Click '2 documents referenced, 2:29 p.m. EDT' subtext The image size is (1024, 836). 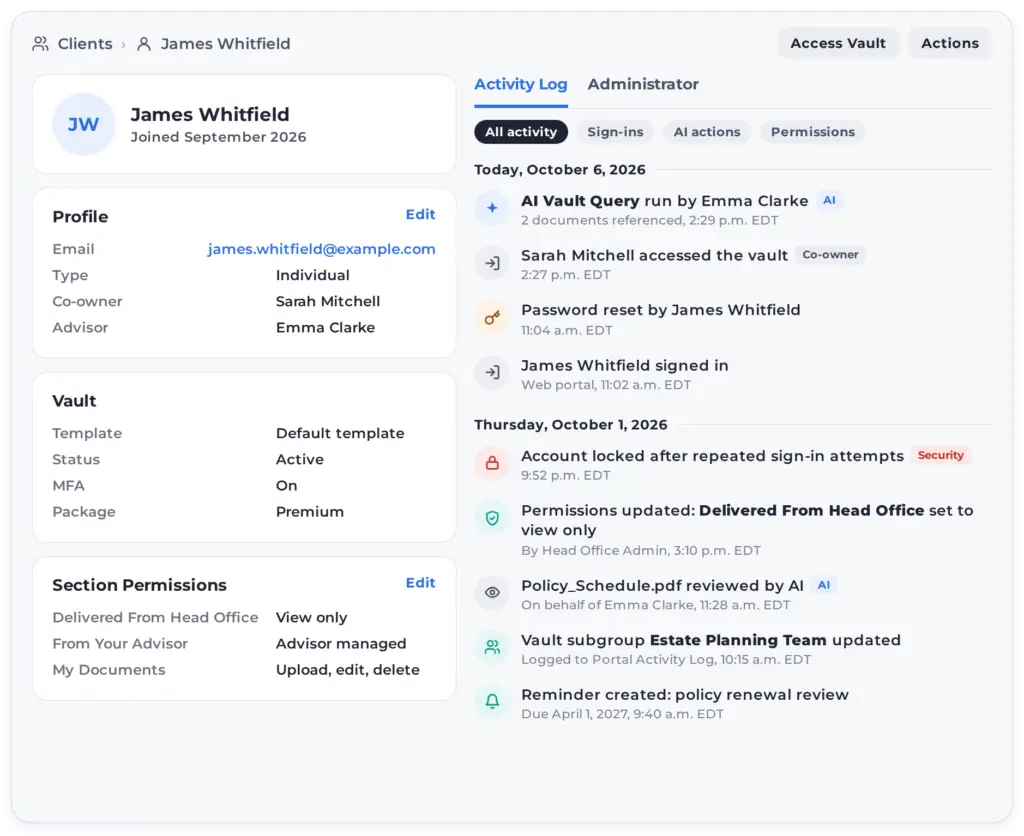[x=649, y=221]
